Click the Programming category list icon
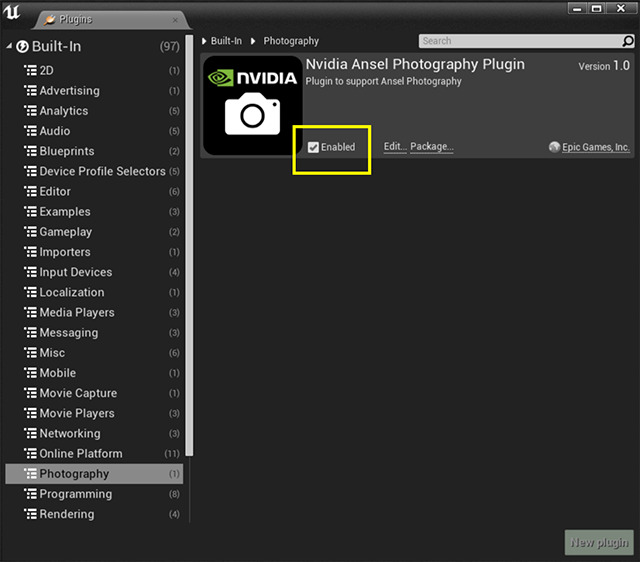Image resolution: width=640 pixels, height=562 pixels. click(x=31, y=494)
